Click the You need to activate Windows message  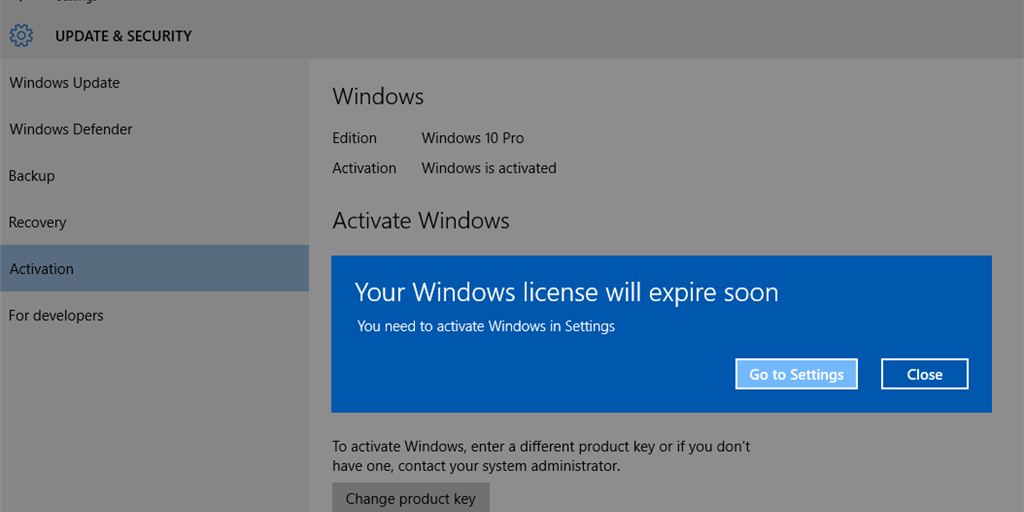pos(486,326)
